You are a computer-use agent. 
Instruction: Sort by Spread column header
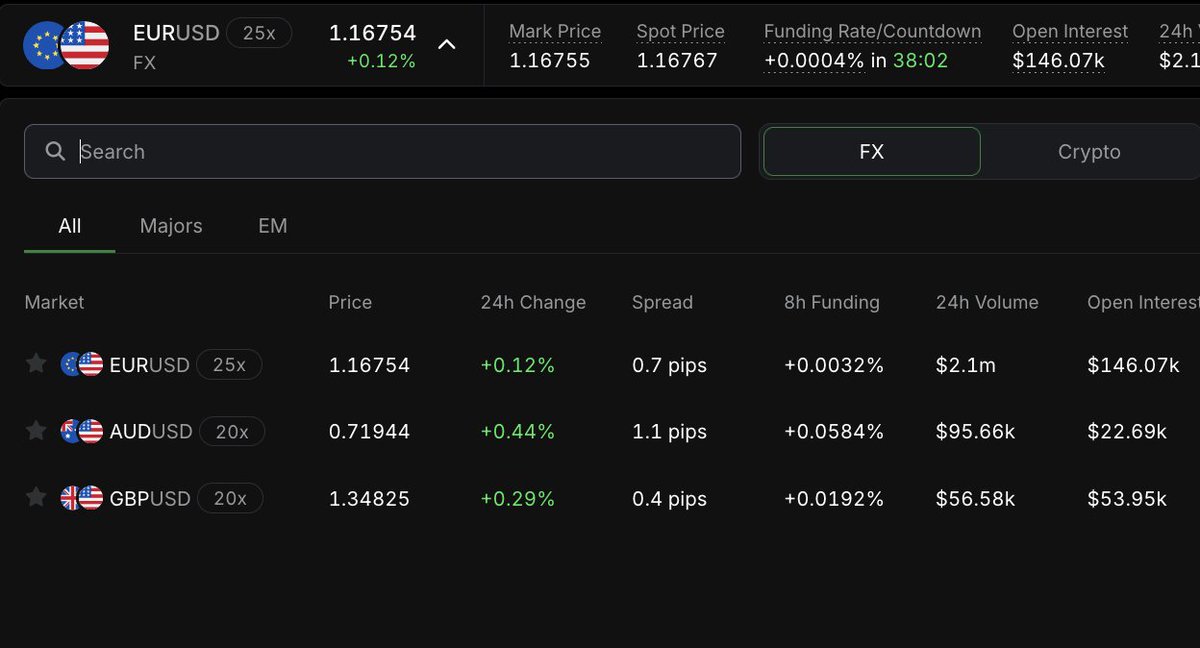[x=662, y=302]
